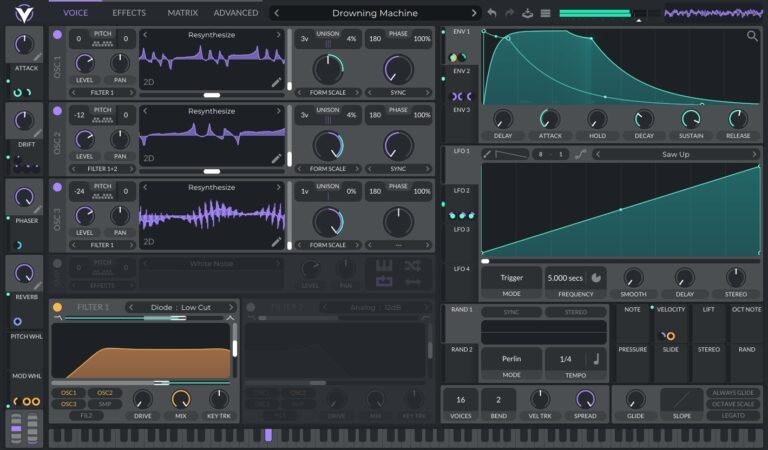This screenshot has height=450, width=768.
Task: Adjust the SPREAD knob
Action: tap(585, 400)
